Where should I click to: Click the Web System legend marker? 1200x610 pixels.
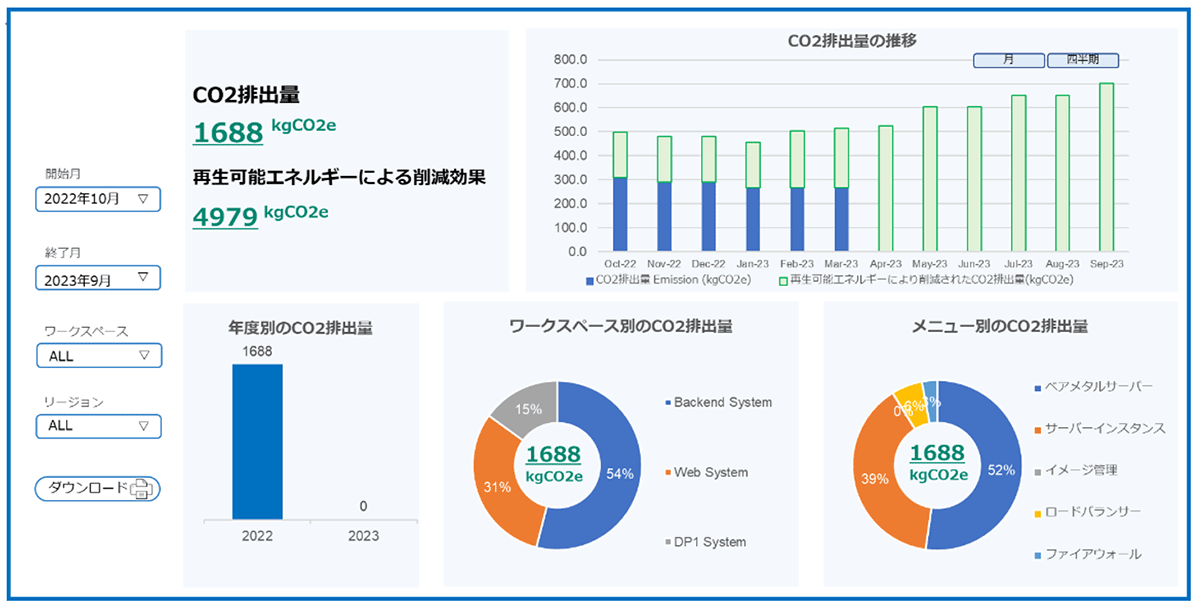[x=667, y=472]
